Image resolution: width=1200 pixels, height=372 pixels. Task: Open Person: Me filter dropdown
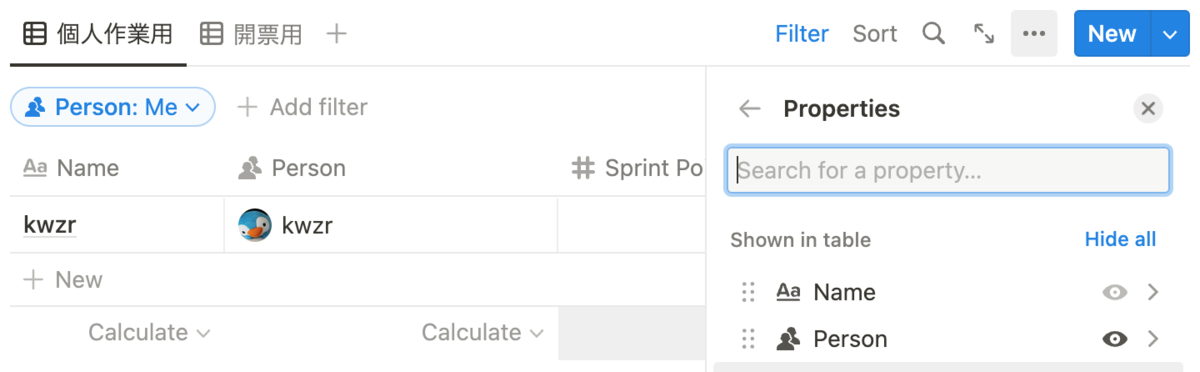click(x=113, y=107)
